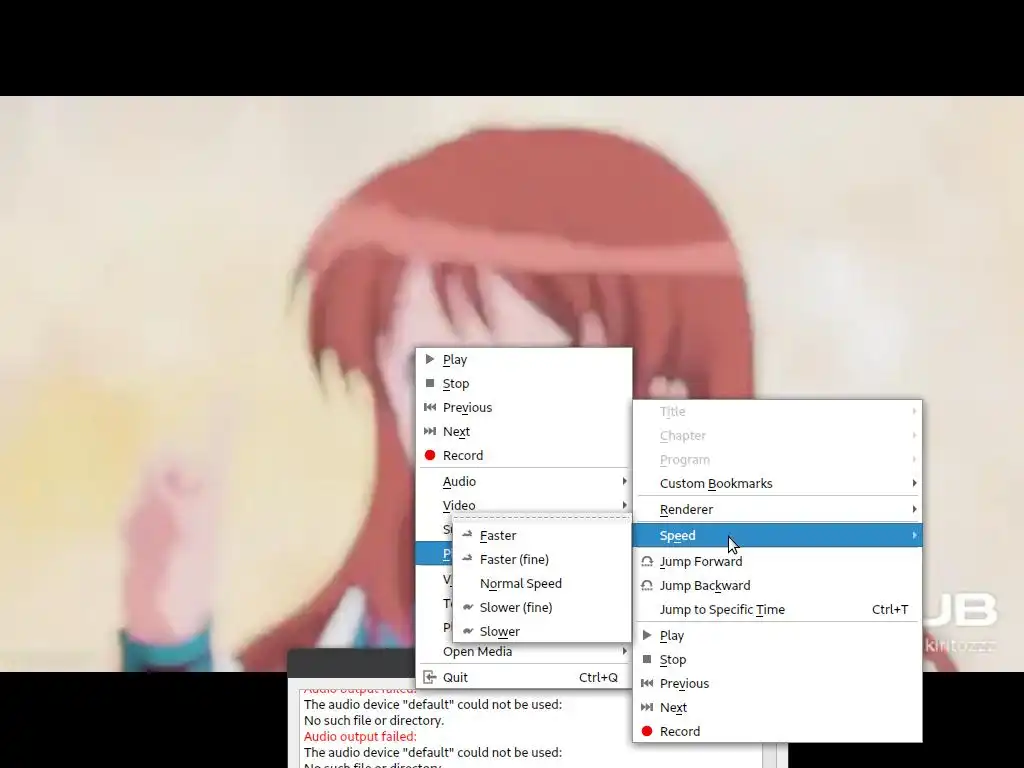Click Stop in the Playback submenu

[x=777, y=660]
